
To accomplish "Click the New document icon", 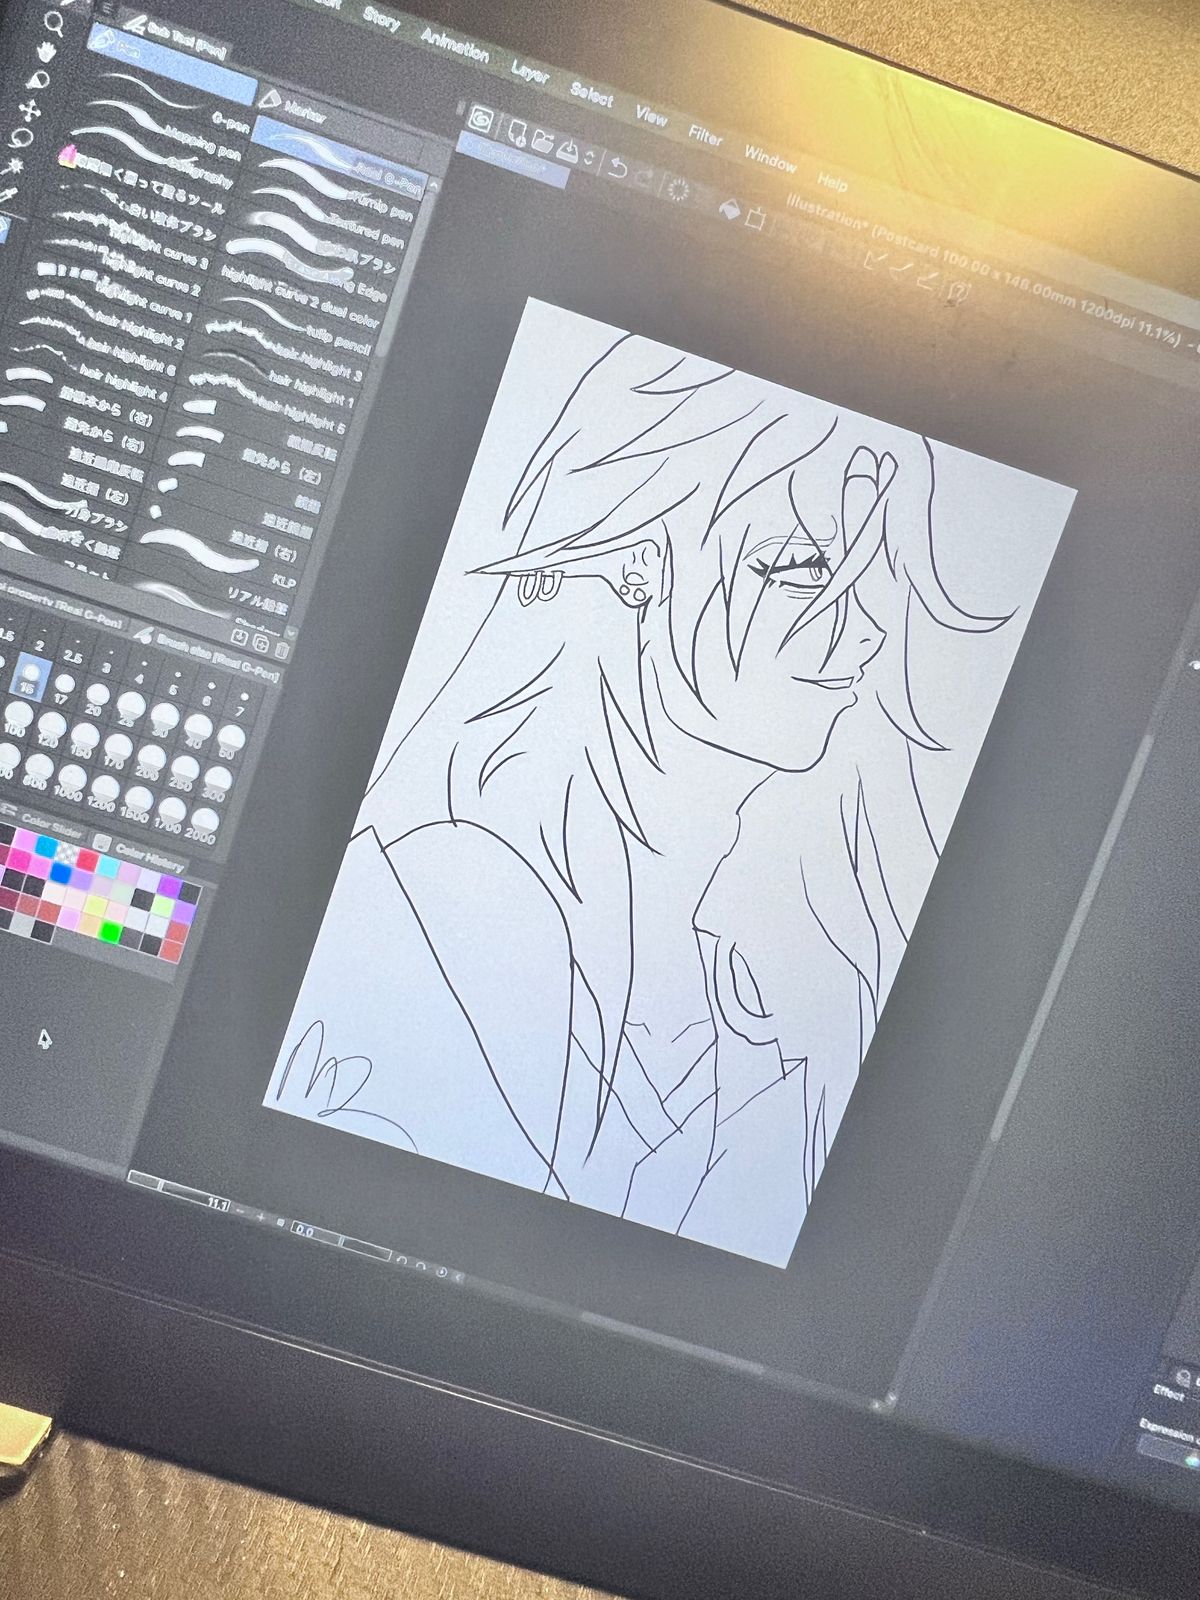I will [518, 133].
